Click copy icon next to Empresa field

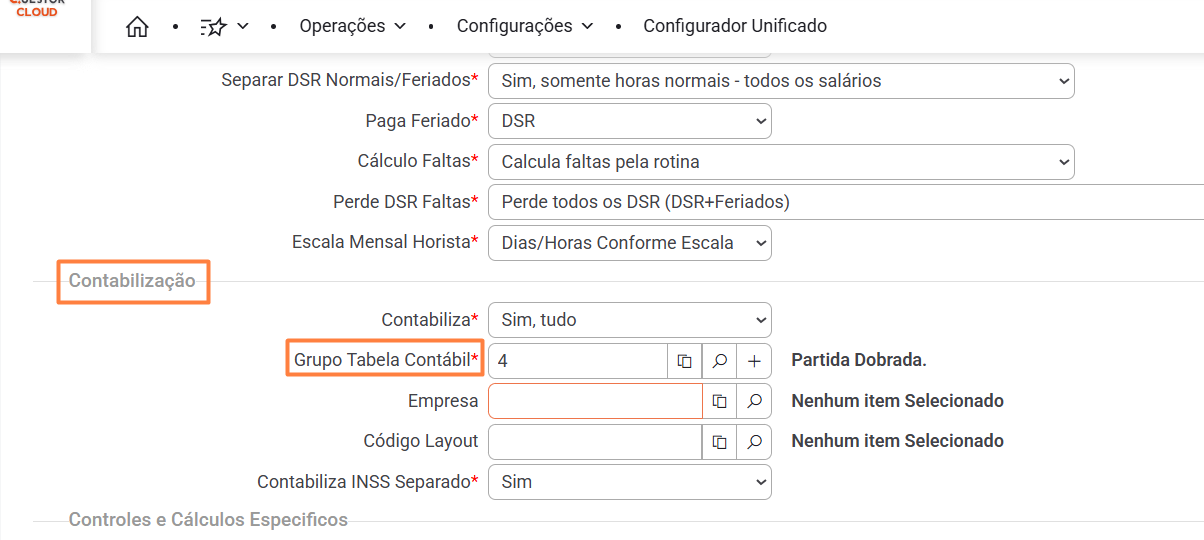pos(720,401)
